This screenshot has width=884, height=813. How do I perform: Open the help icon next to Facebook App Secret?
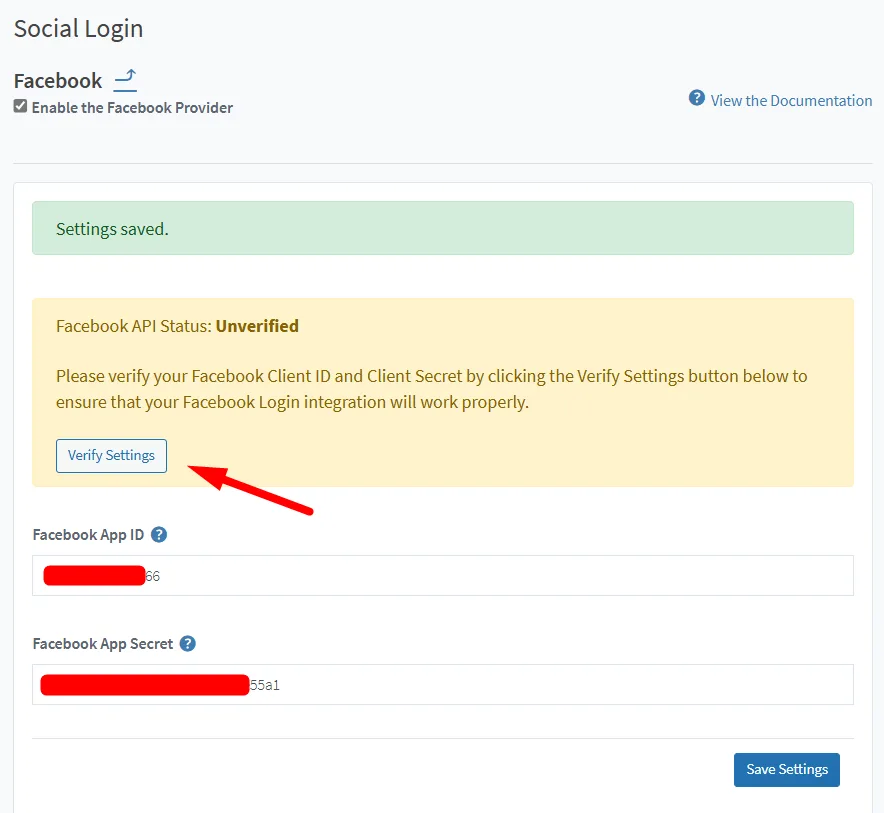pyautogui.click(x=187, y=644)
